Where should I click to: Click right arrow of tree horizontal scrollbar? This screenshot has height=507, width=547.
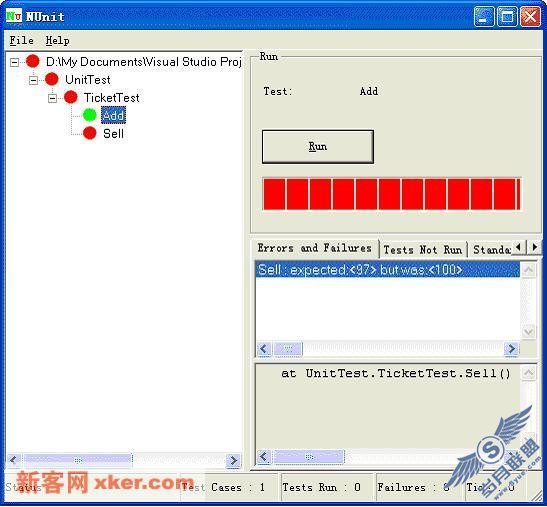233,461
